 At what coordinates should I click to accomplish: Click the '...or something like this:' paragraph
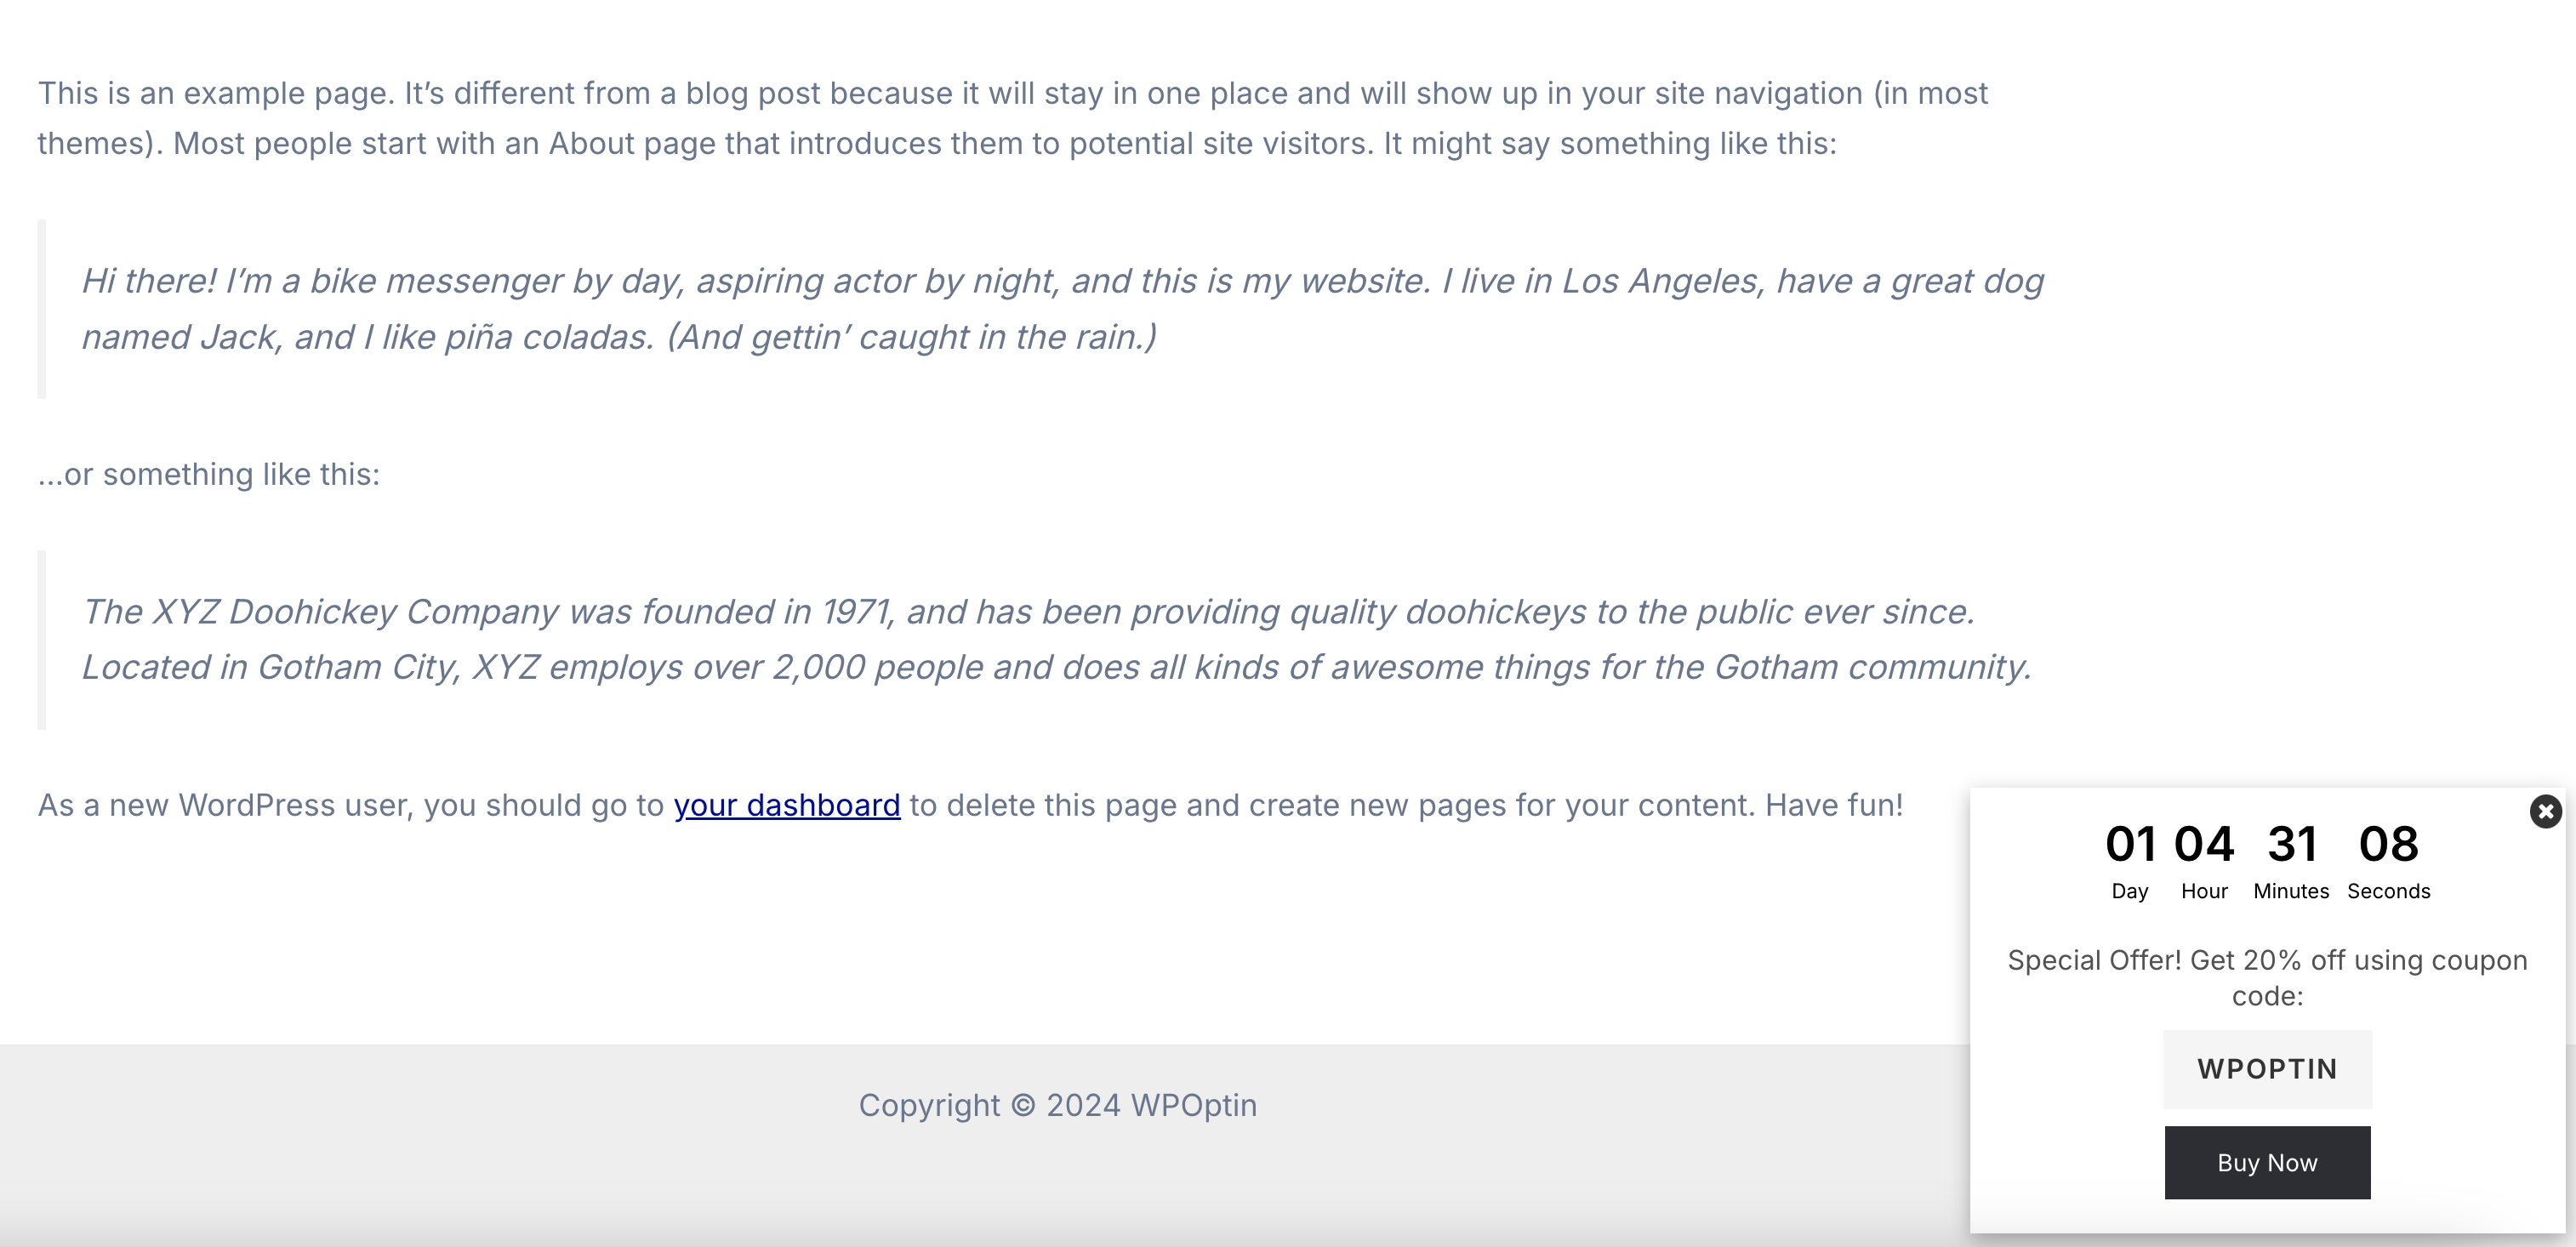tap(209, 474)
